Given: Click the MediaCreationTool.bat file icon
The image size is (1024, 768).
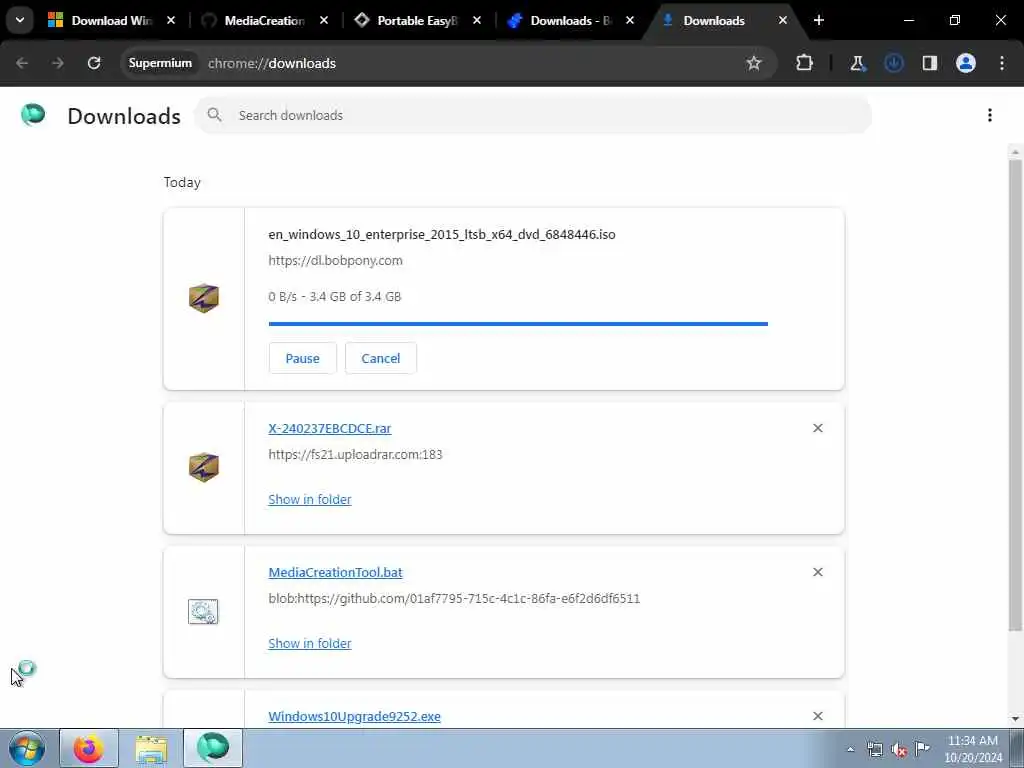Looking at the screenshot, I should tap(203, 612).
